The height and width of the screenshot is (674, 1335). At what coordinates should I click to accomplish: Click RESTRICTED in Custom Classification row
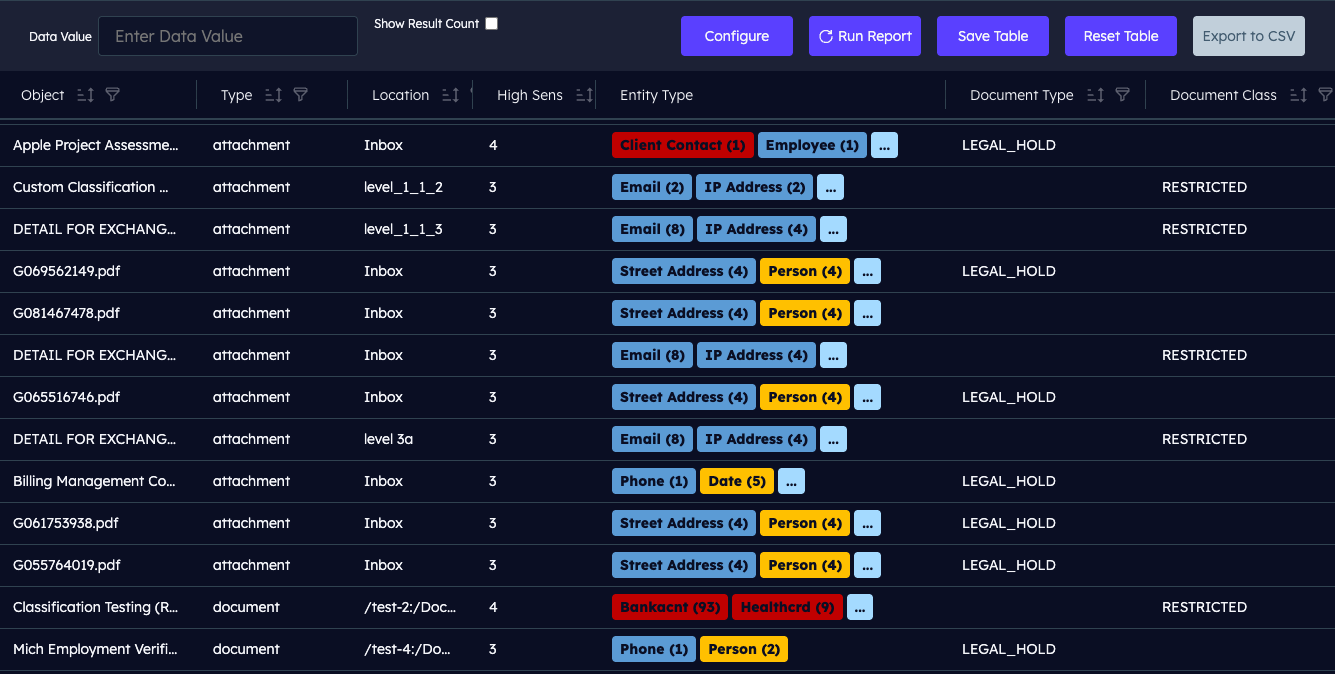(x=1204, y=187)
